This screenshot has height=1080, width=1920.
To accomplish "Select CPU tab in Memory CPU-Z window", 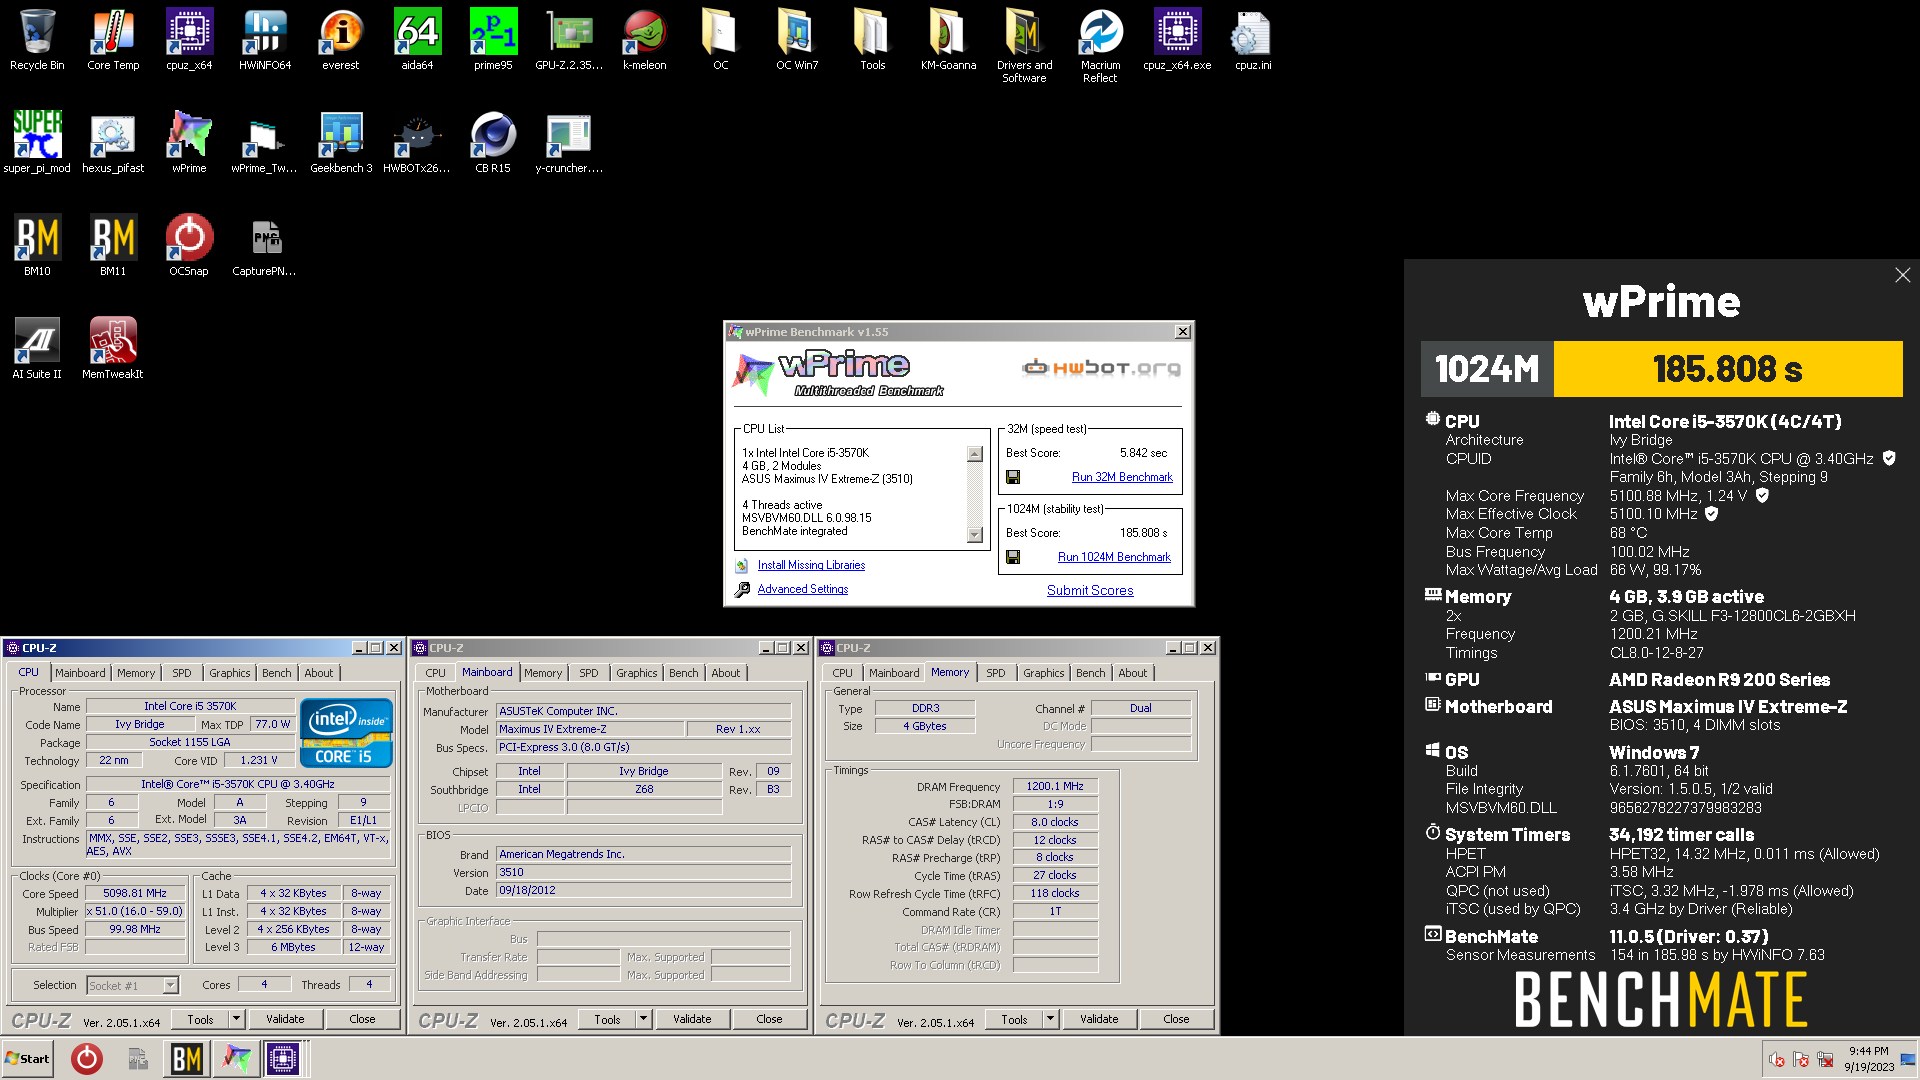I will click(843, 673).
